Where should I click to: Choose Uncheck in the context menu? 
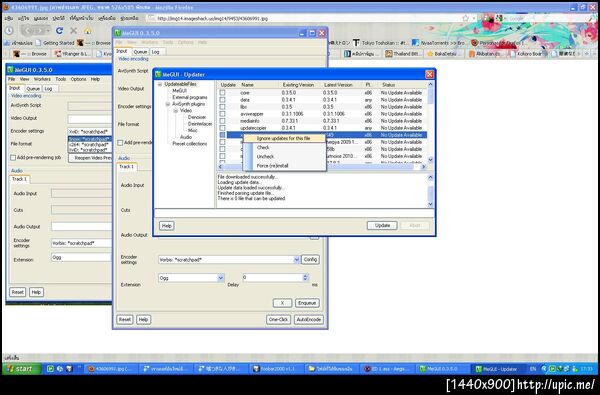point(265,157)
